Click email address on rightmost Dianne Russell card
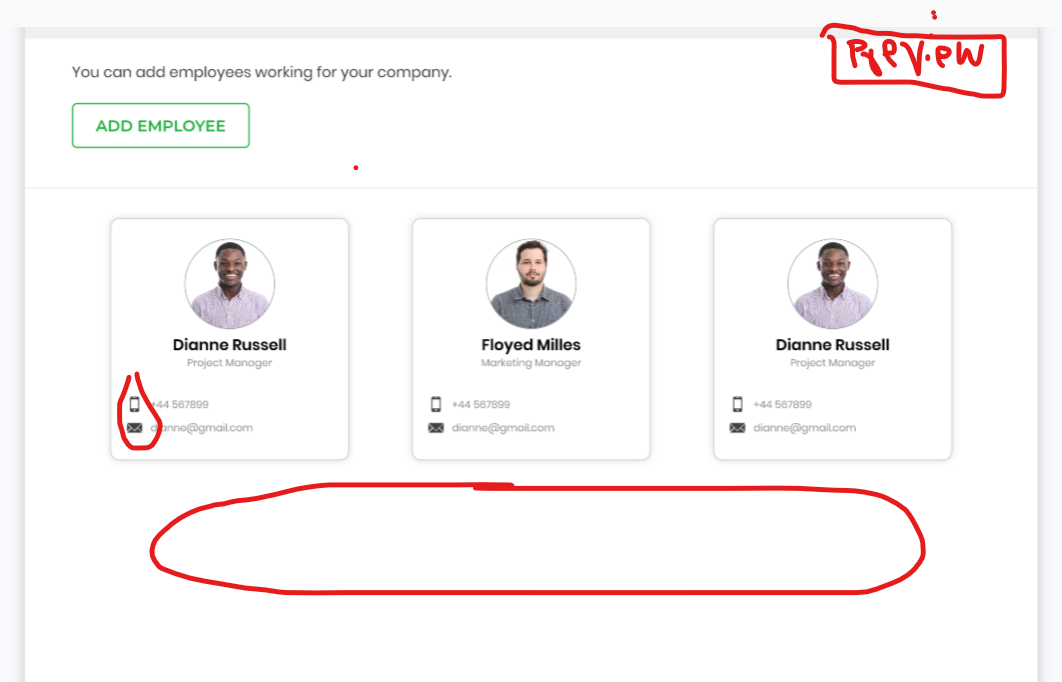This screenshot has width=1062, height=682. 805,428
